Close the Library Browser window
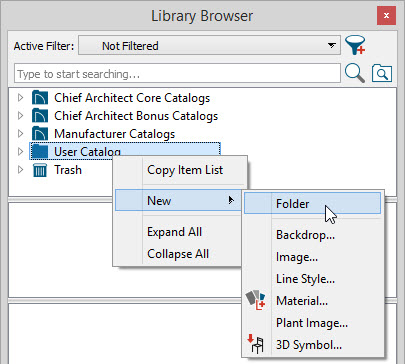Screen dimensions: 405x364 click(x=386, y=16)
